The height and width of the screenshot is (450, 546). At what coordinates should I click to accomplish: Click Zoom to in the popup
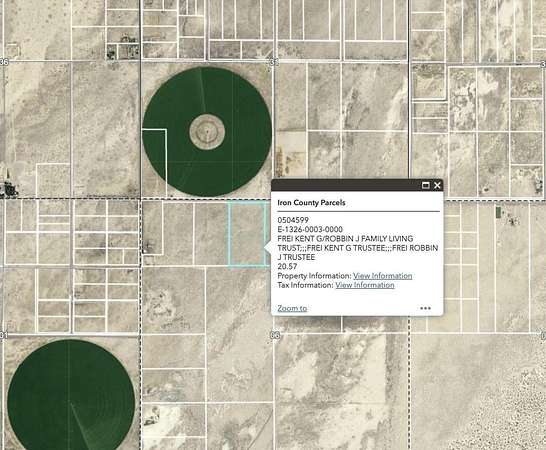[x=292, y=308]
